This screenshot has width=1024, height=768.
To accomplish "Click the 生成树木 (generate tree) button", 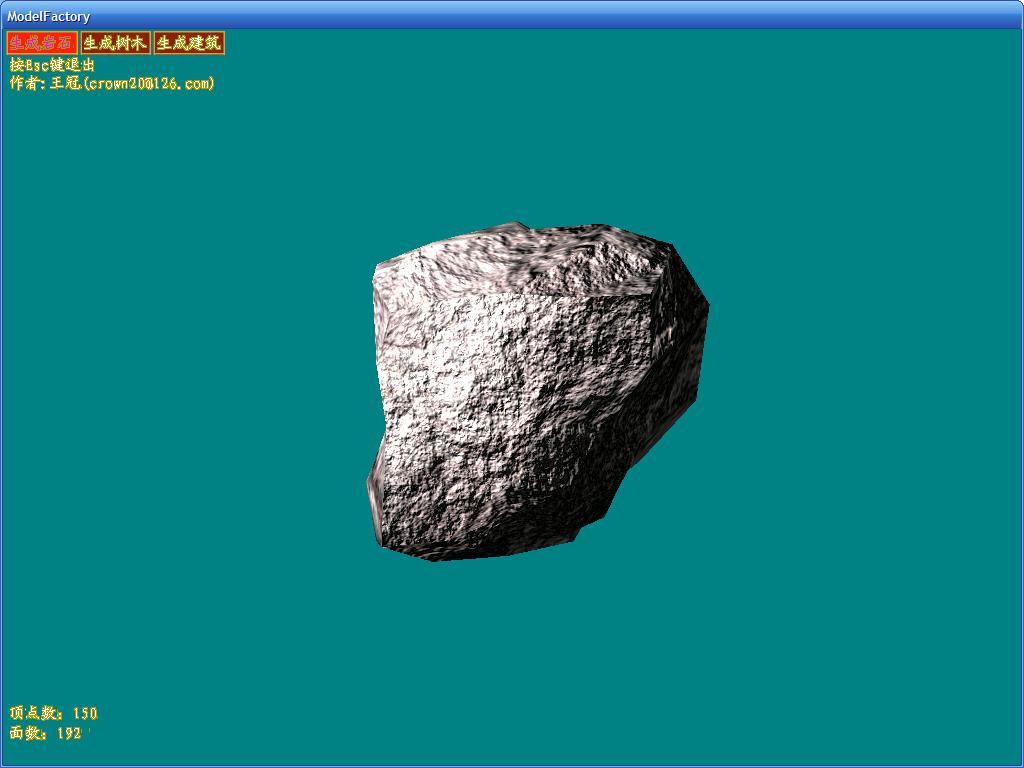I will [x=116, y=43].
